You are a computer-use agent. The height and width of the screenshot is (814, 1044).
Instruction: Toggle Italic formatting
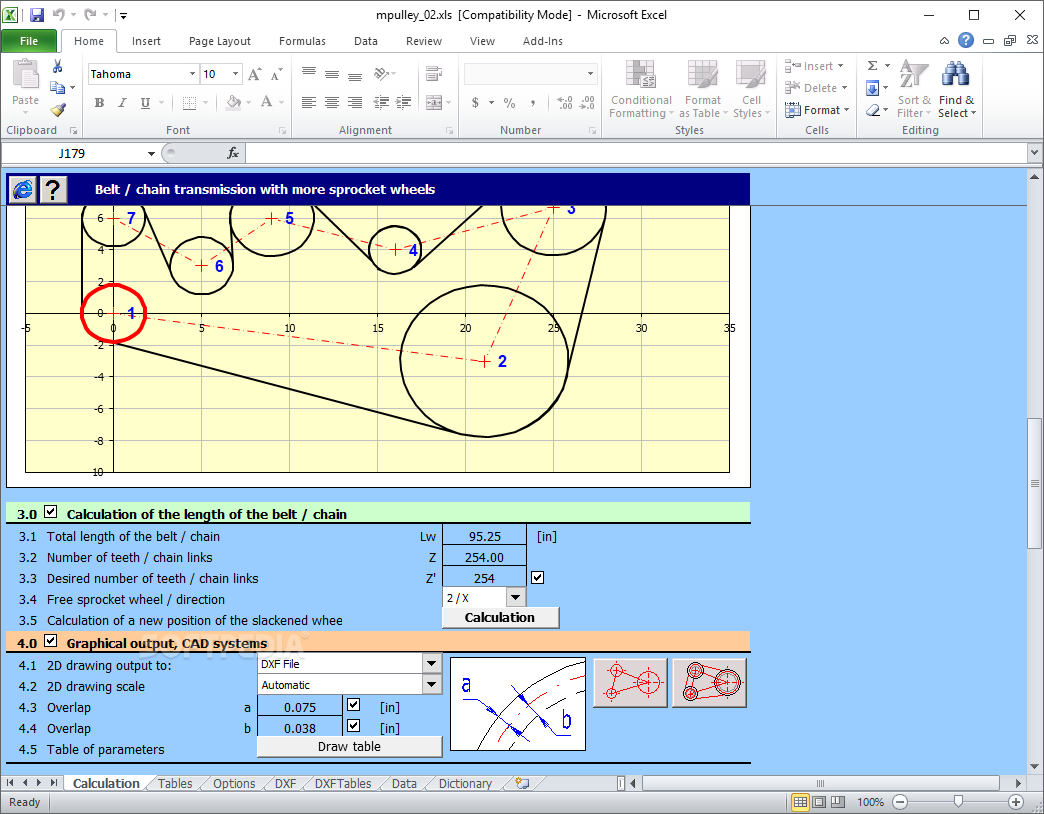[122, 102]
